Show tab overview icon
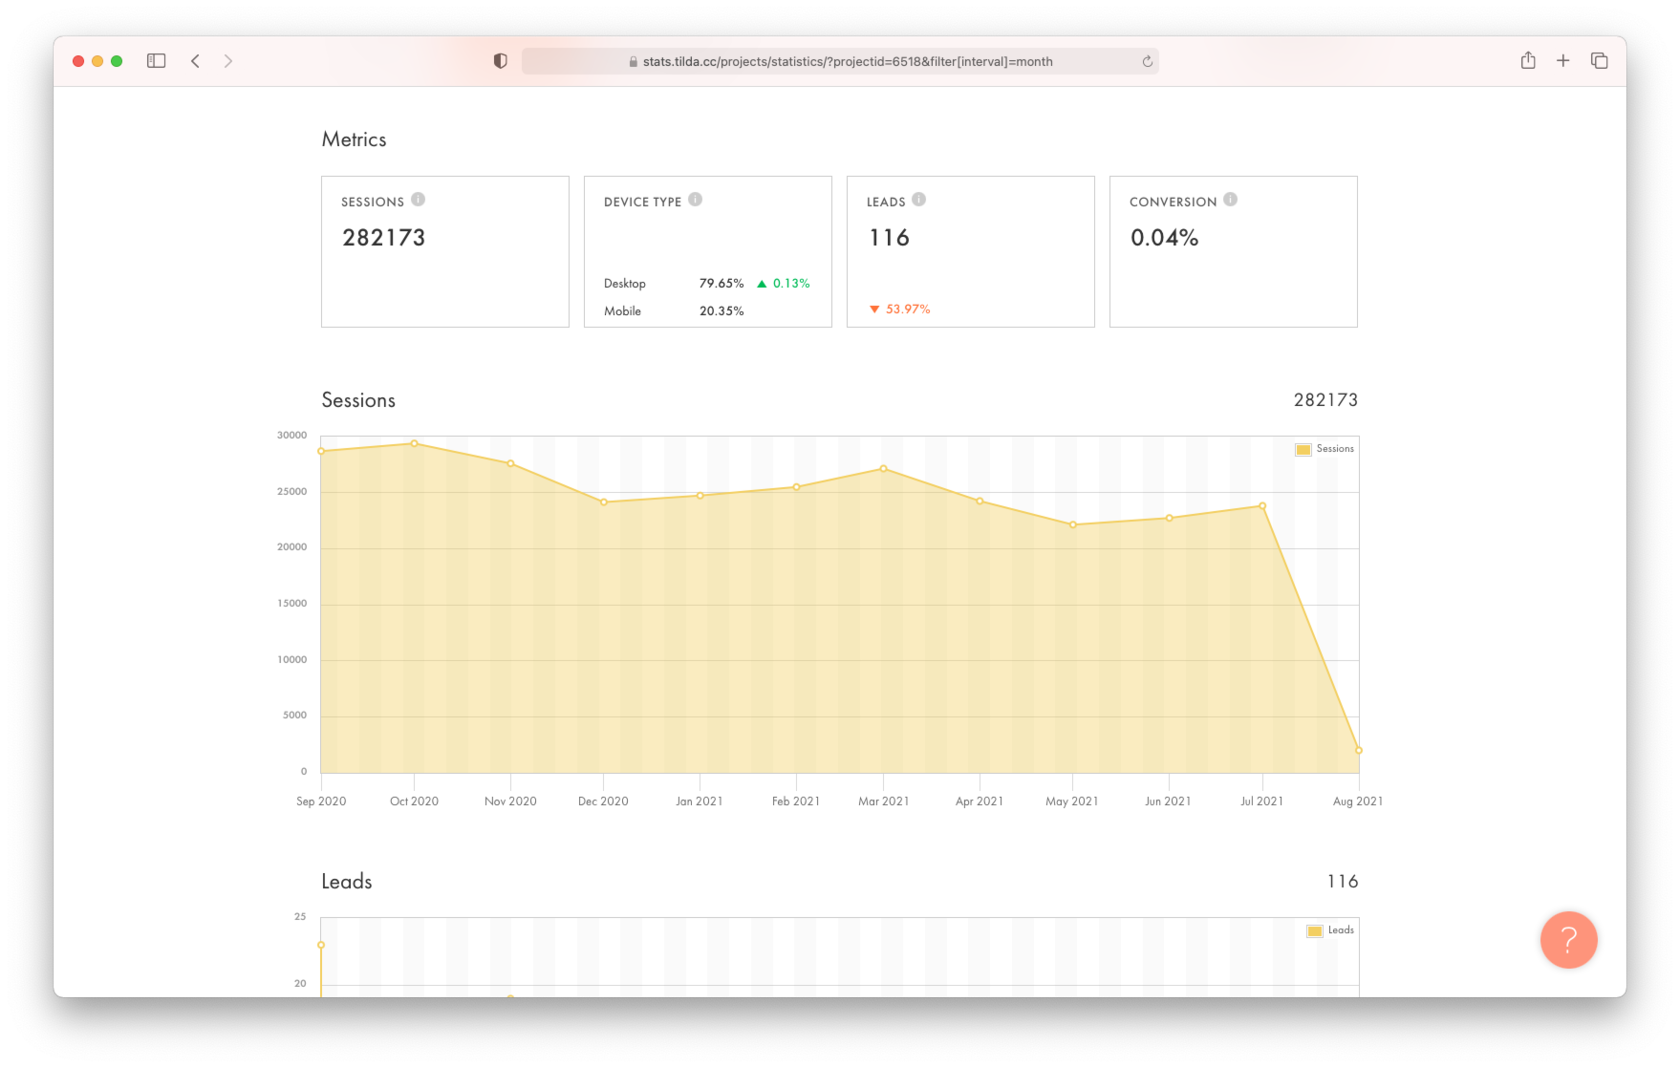The width and height of the screenshot is (1680, 1068). 1599,61
